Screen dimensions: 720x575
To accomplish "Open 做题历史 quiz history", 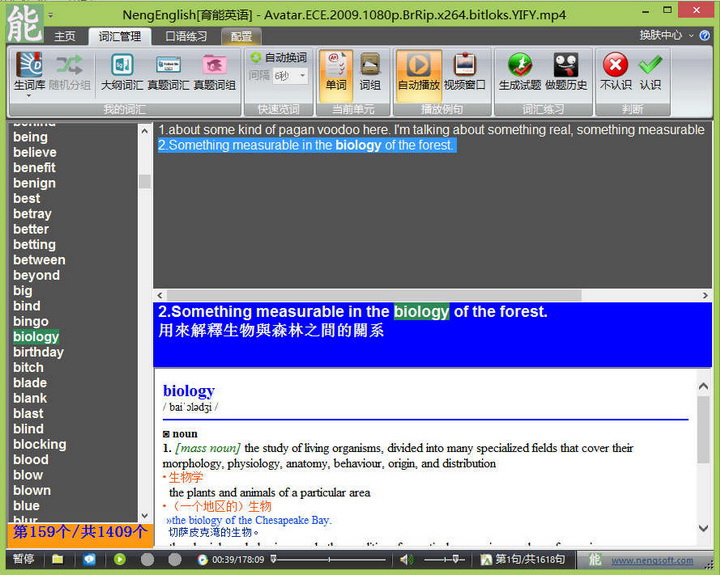I will coord(566,71).
